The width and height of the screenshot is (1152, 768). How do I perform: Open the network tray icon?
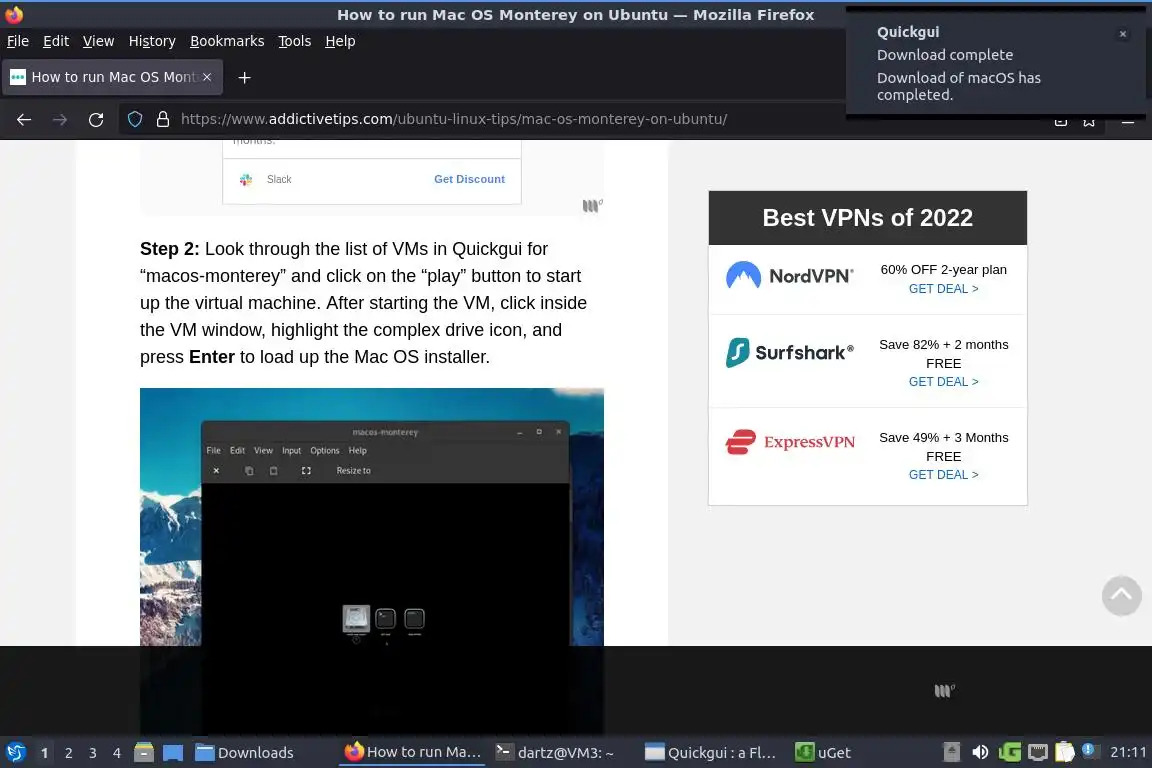1037,752
